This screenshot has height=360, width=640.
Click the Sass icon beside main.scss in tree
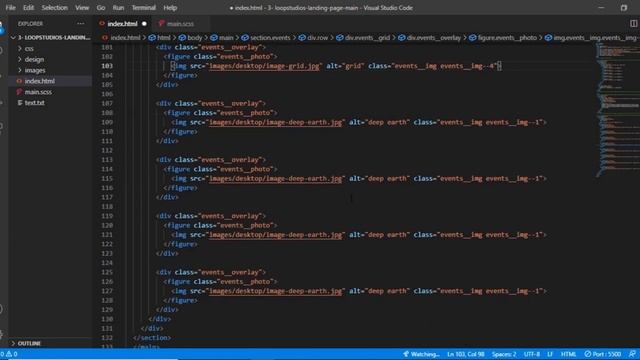pos(19,92)
